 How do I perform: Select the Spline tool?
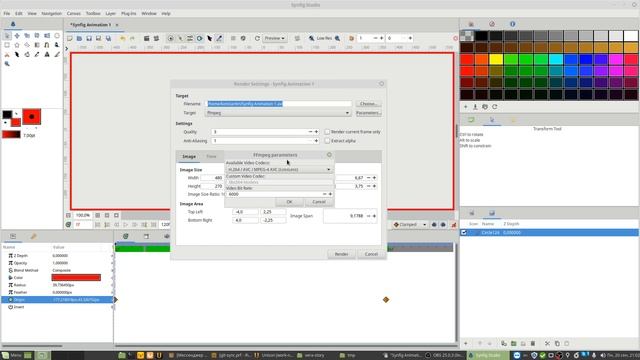(x=47, y=45)
